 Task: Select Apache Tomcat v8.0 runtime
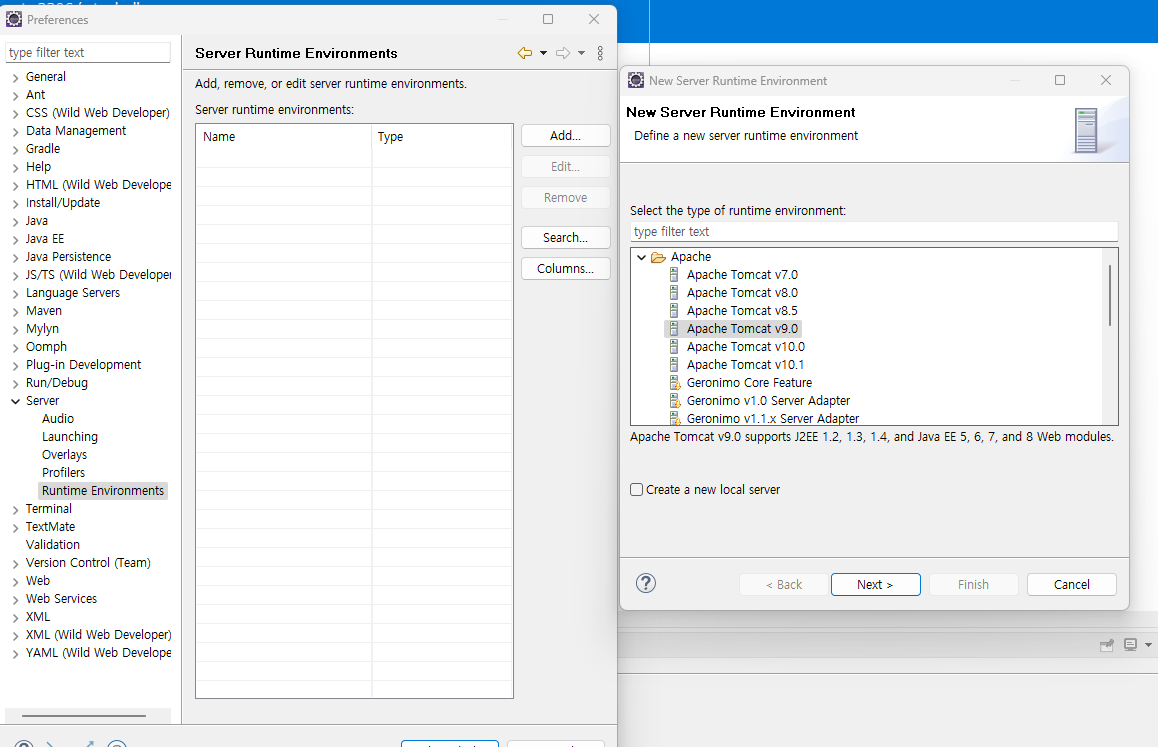point(741,293)
